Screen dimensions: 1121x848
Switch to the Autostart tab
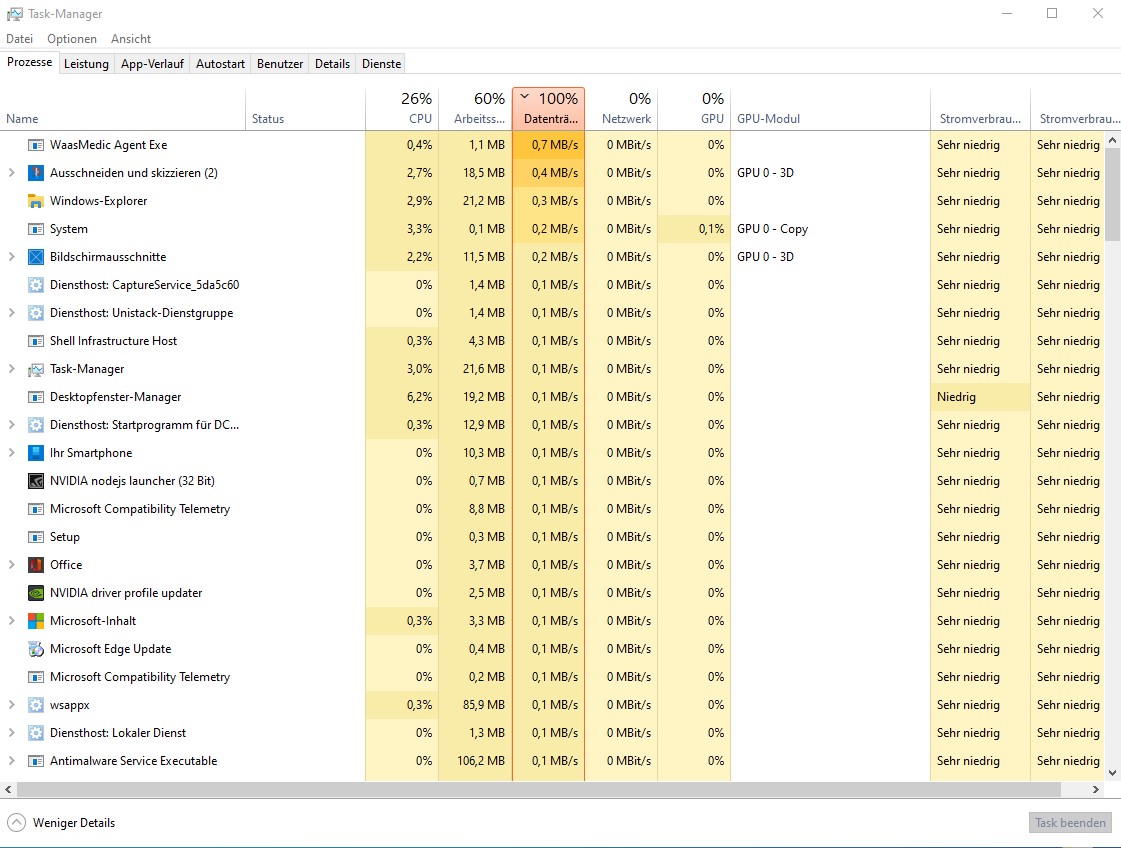[x=220, y=64]
